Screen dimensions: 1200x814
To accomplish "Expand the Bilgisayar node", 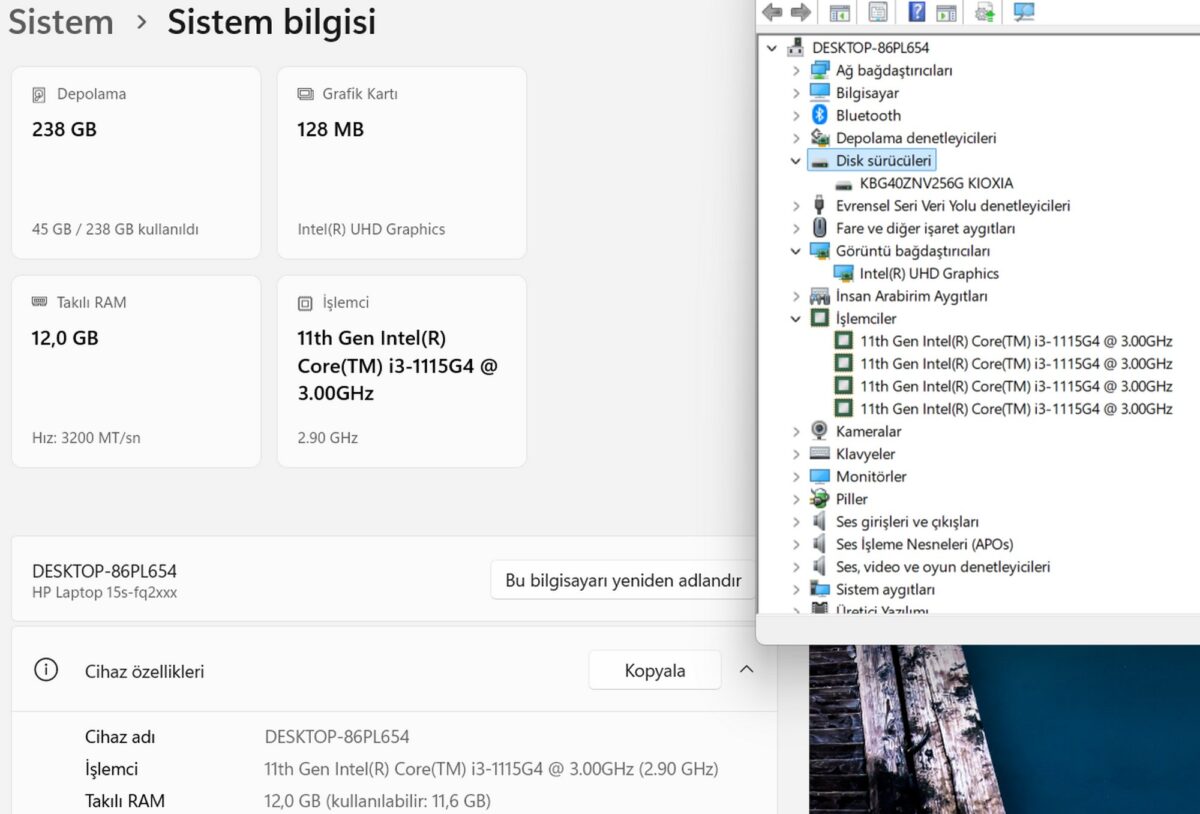I will point(796,93).
